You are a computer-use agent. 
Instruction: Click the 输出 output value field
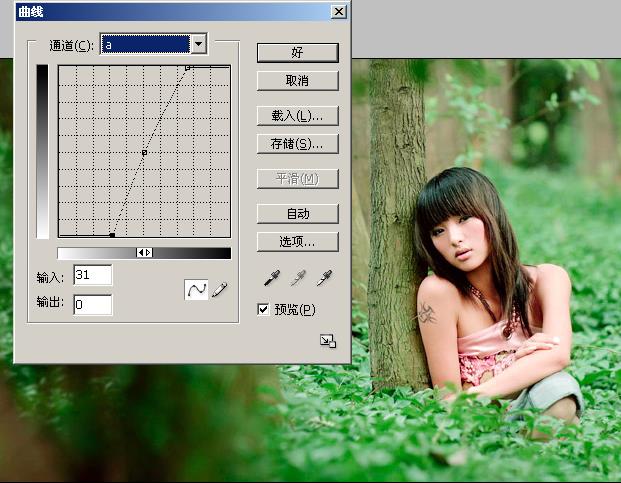(93, 304)
